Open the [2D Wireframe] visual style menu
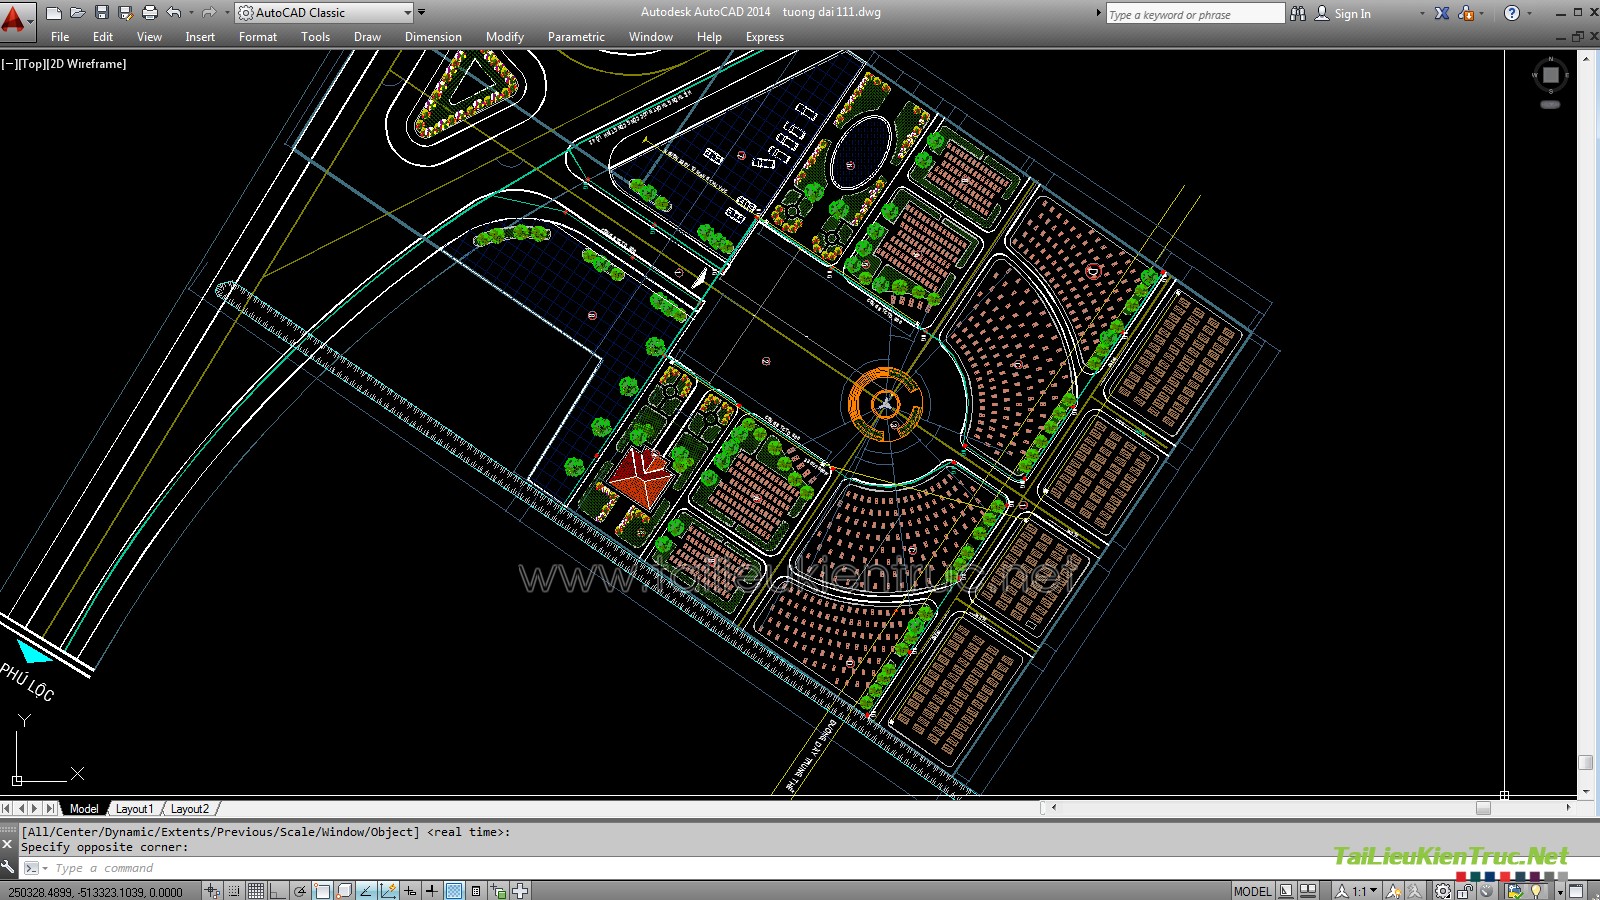 point(87,63)
